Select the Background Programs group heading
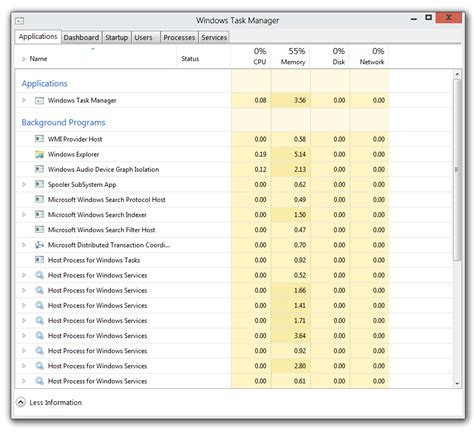474x432 pixels. tap(63, 122)
